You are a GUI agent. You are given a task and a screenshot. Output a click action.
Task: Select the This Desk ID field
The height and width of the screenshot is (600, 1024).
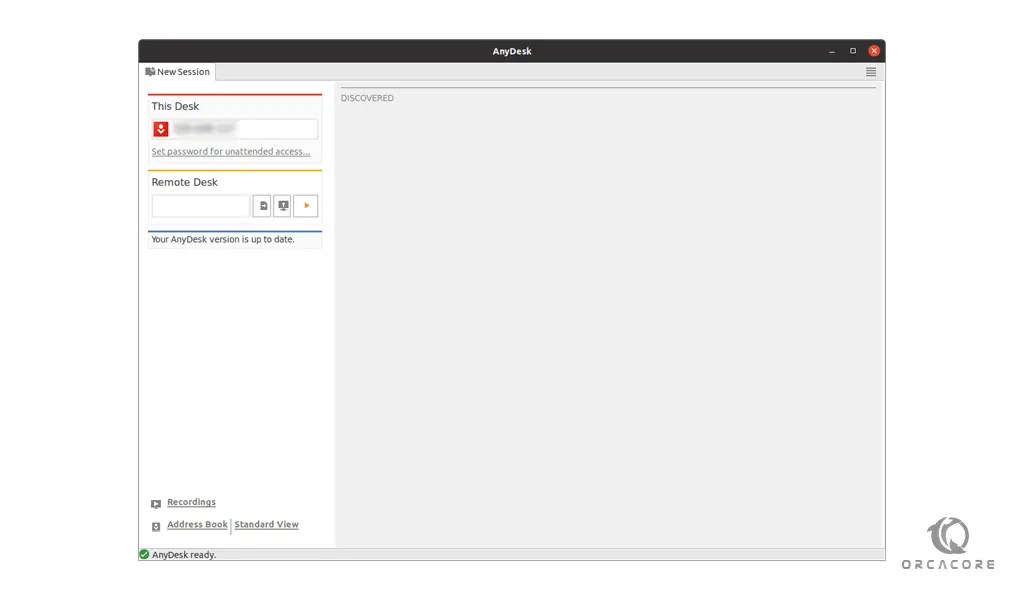click(245, 128)
